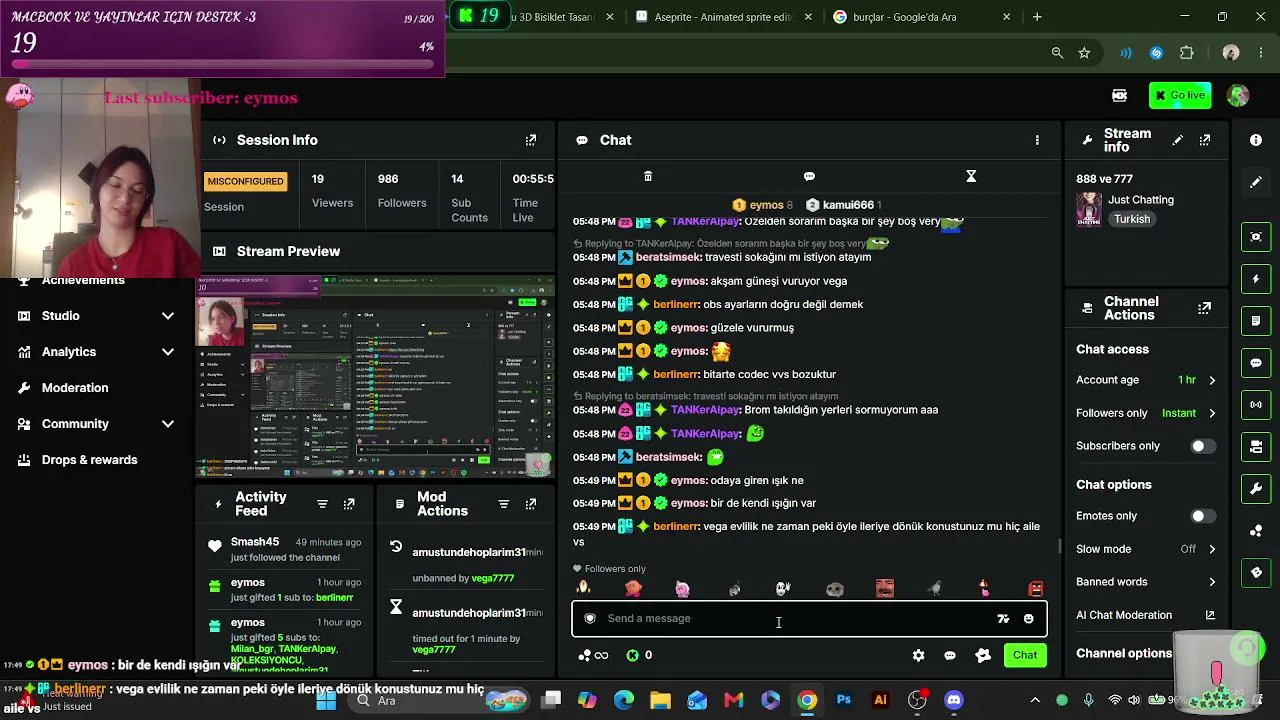Toggle the chat bubble widget icon in sidebar
The height and width of the screenshot is (720, 1280).
point(1256,363)
